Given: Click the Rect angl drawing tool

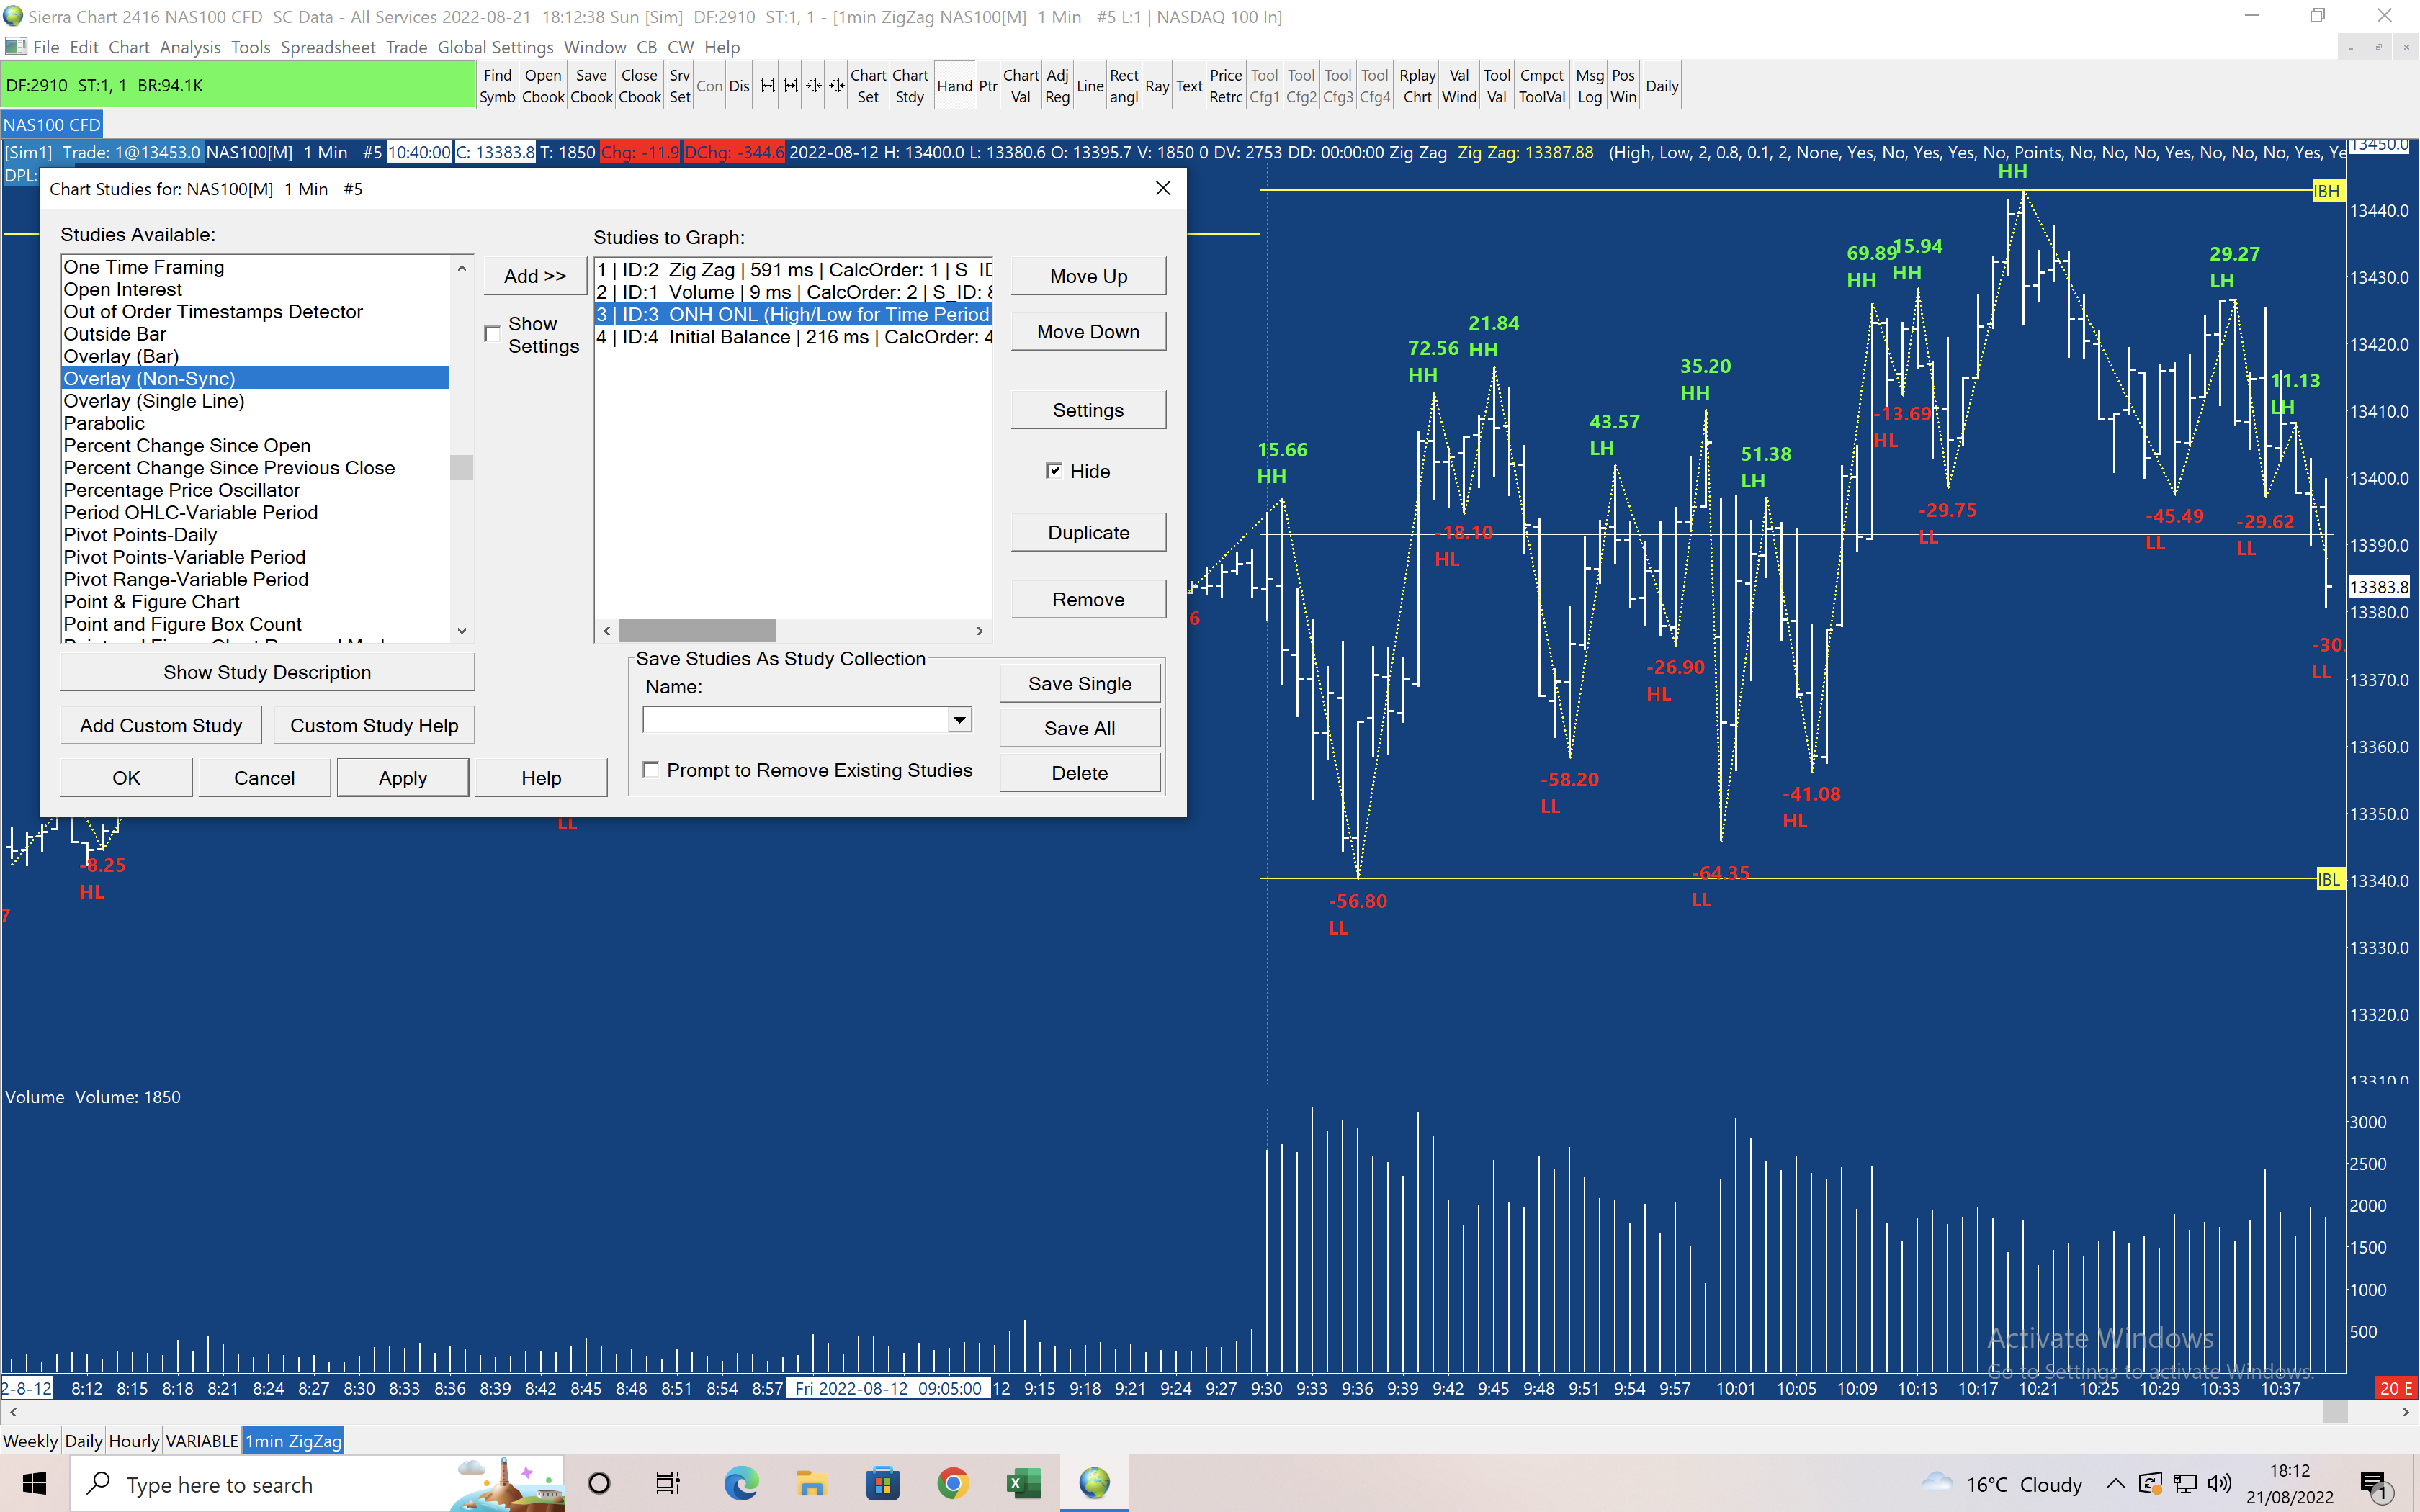Looking at the screenshot, I should click(1123, 86).
